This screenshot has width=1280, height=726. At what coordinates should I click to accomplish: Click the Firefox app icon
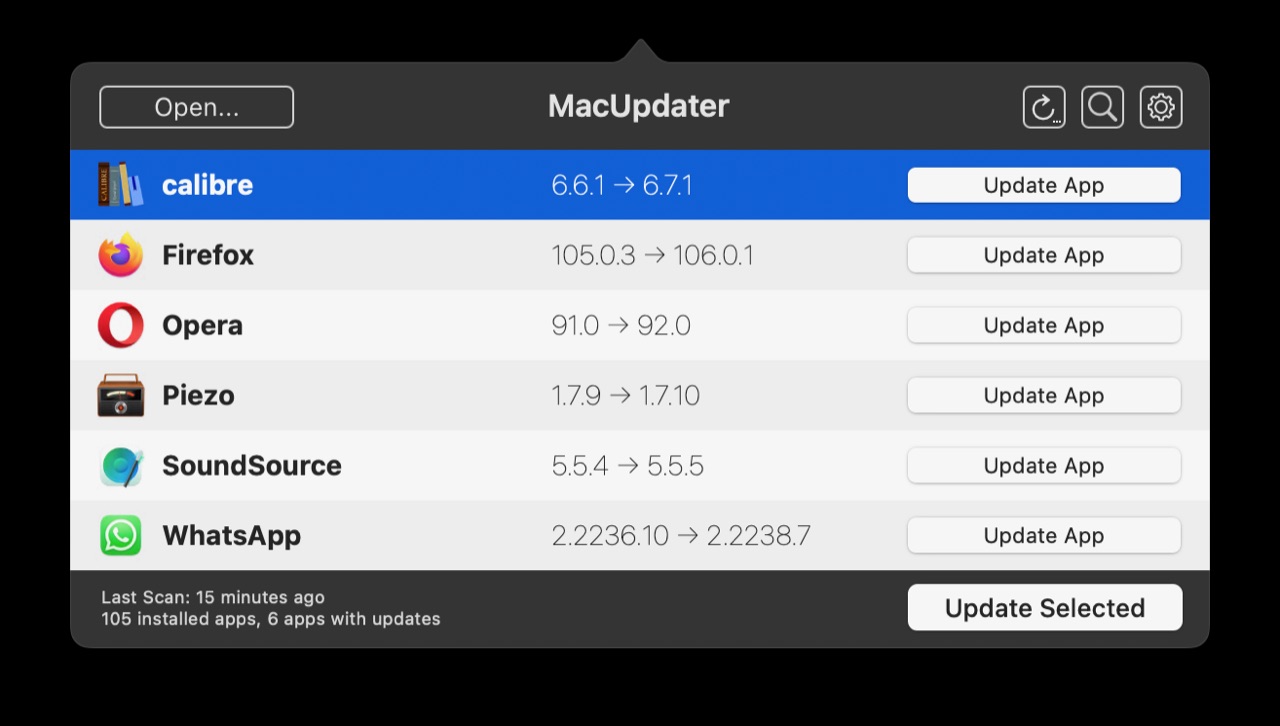point(120,255)
